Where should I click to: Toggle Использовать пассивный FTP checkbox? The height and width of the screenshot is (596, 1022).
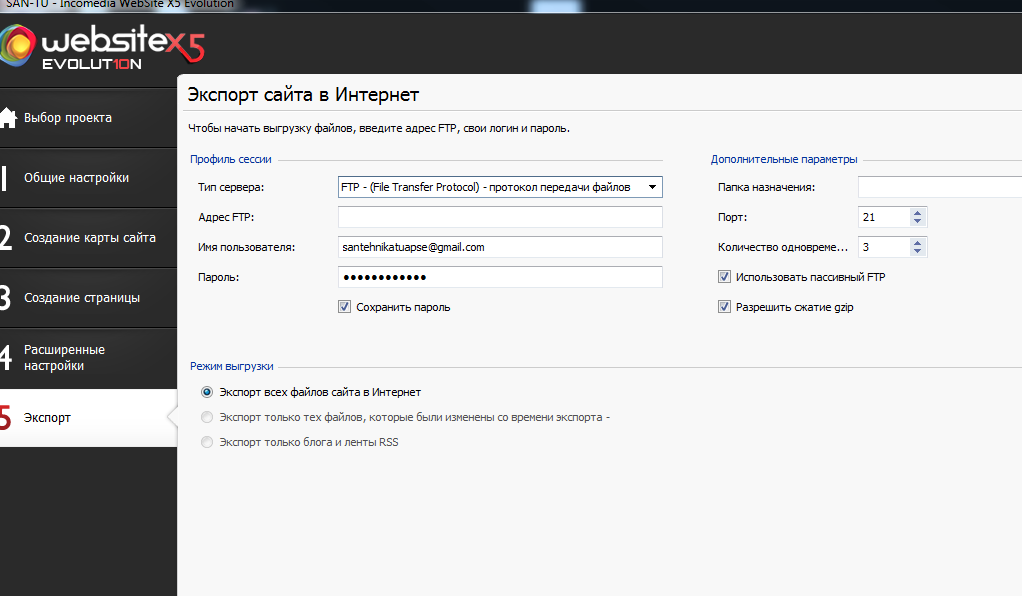tap(724, 276)
